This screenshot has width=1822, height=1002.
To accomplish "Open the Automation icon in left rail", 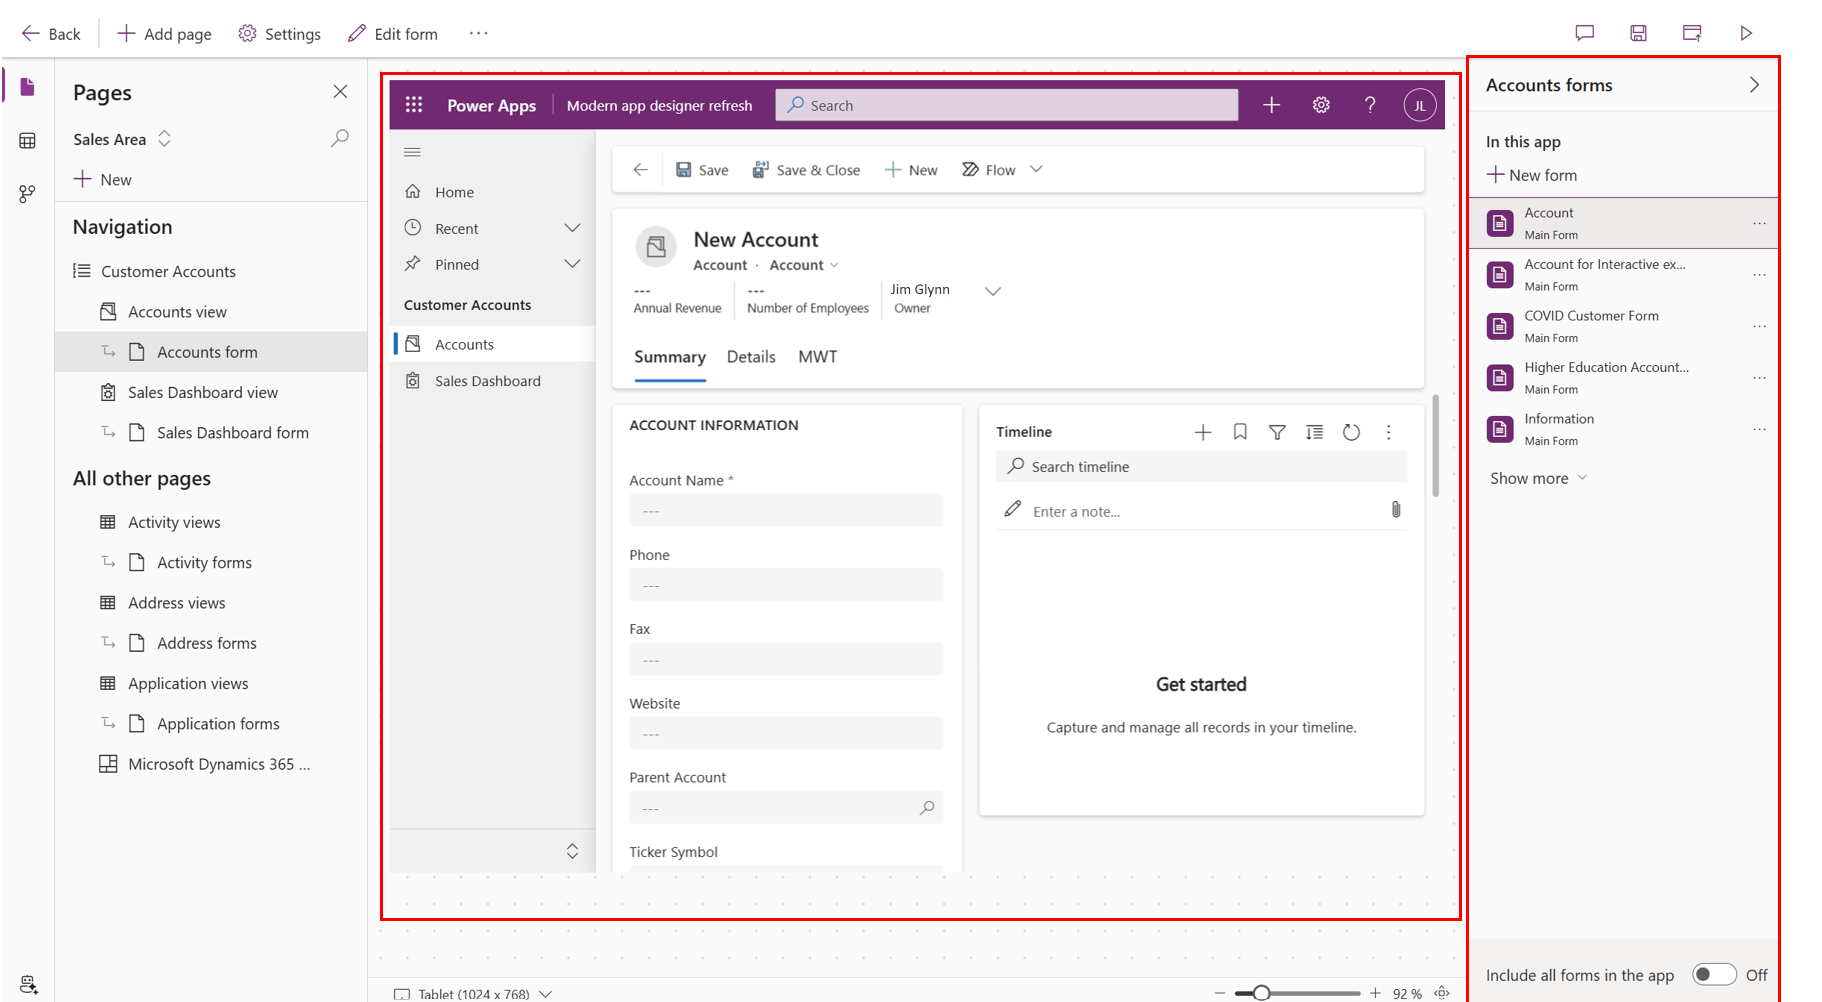I will [x=27, y=194].
